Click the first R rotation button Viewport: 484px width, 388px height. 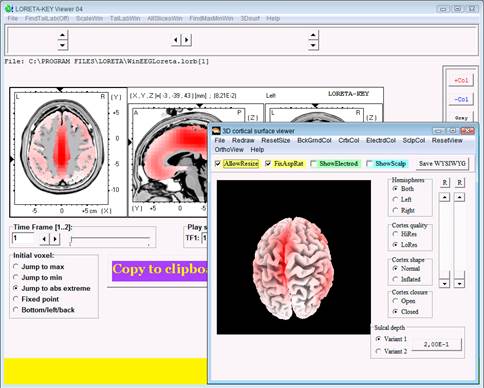[444, 183]
